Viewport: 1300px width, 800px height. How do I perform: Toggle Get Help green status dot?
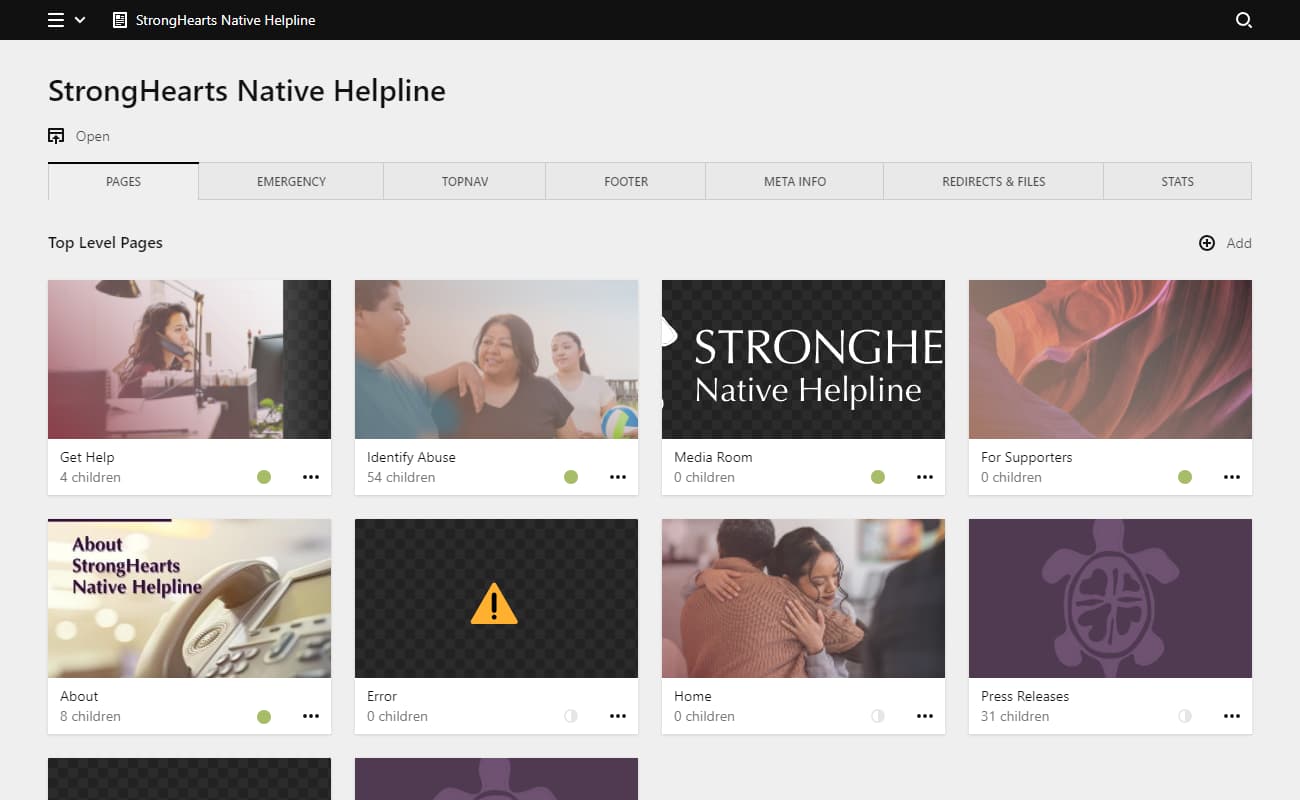[x=264, y=477]
